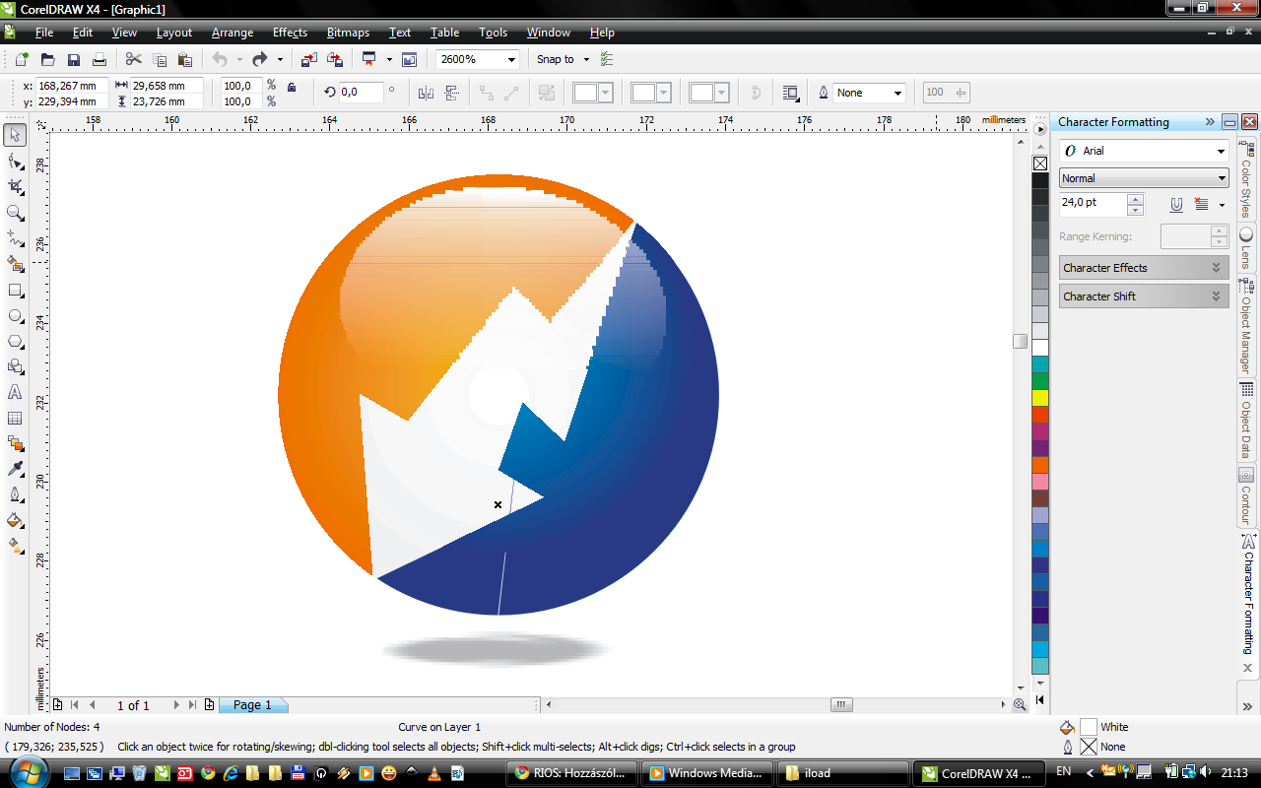This screenshot has height=788, width=1261.
Task: Select the Interactive Blend tool
Action: click(x=15, y=444)
